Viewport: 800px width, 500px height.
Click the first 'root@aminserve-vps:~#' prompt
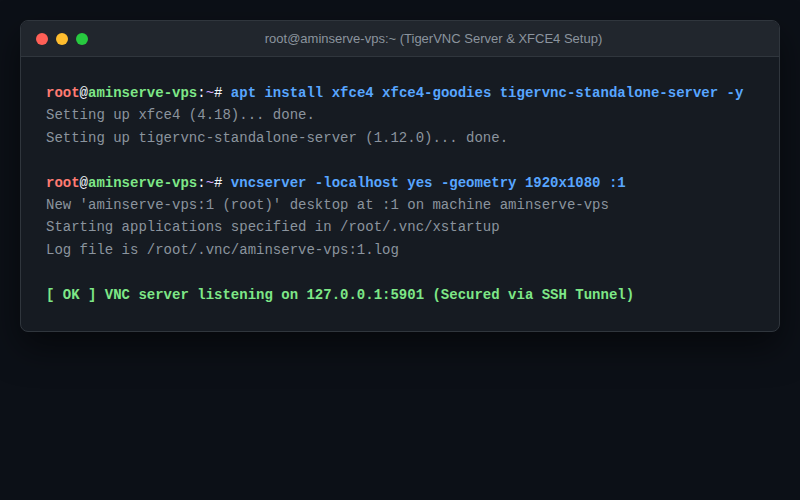click(134, 92)
